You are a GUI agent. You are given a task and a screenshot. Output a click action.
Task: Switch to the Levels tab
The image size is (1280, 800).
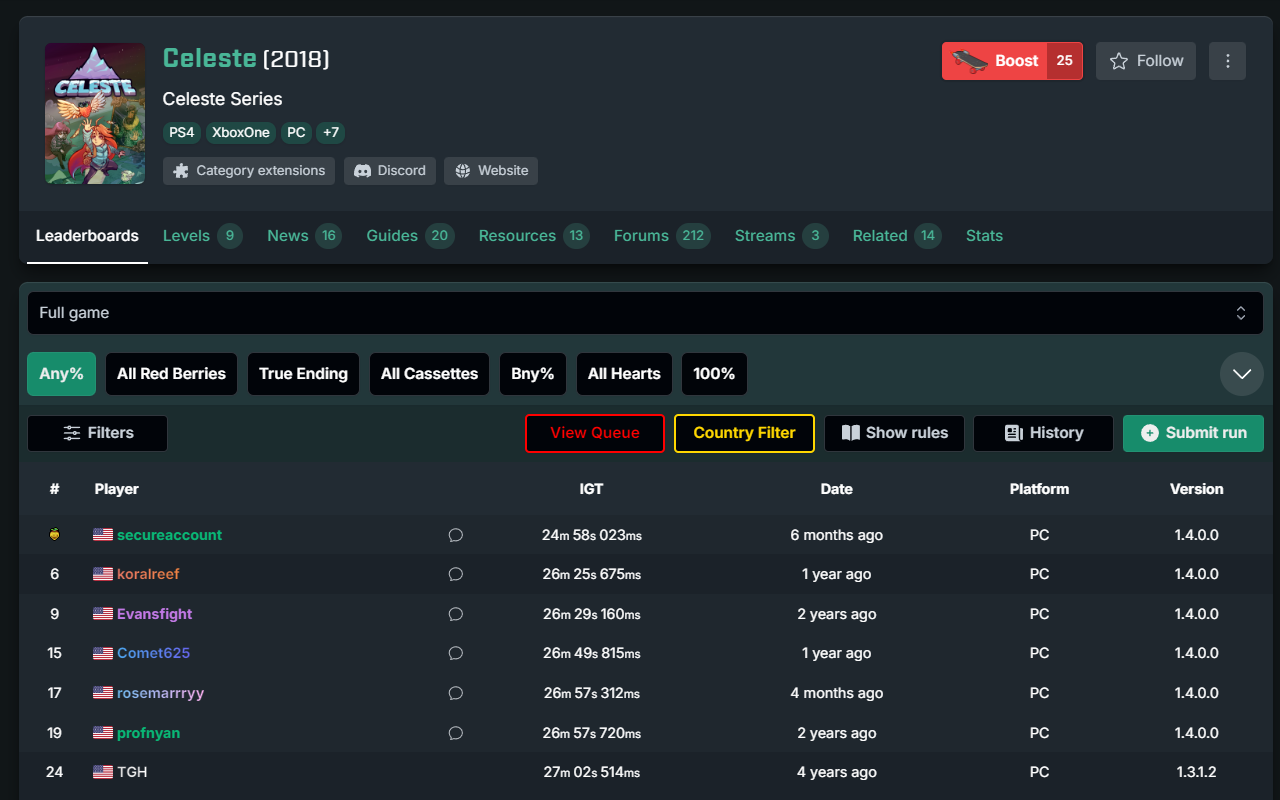(201, 236)
